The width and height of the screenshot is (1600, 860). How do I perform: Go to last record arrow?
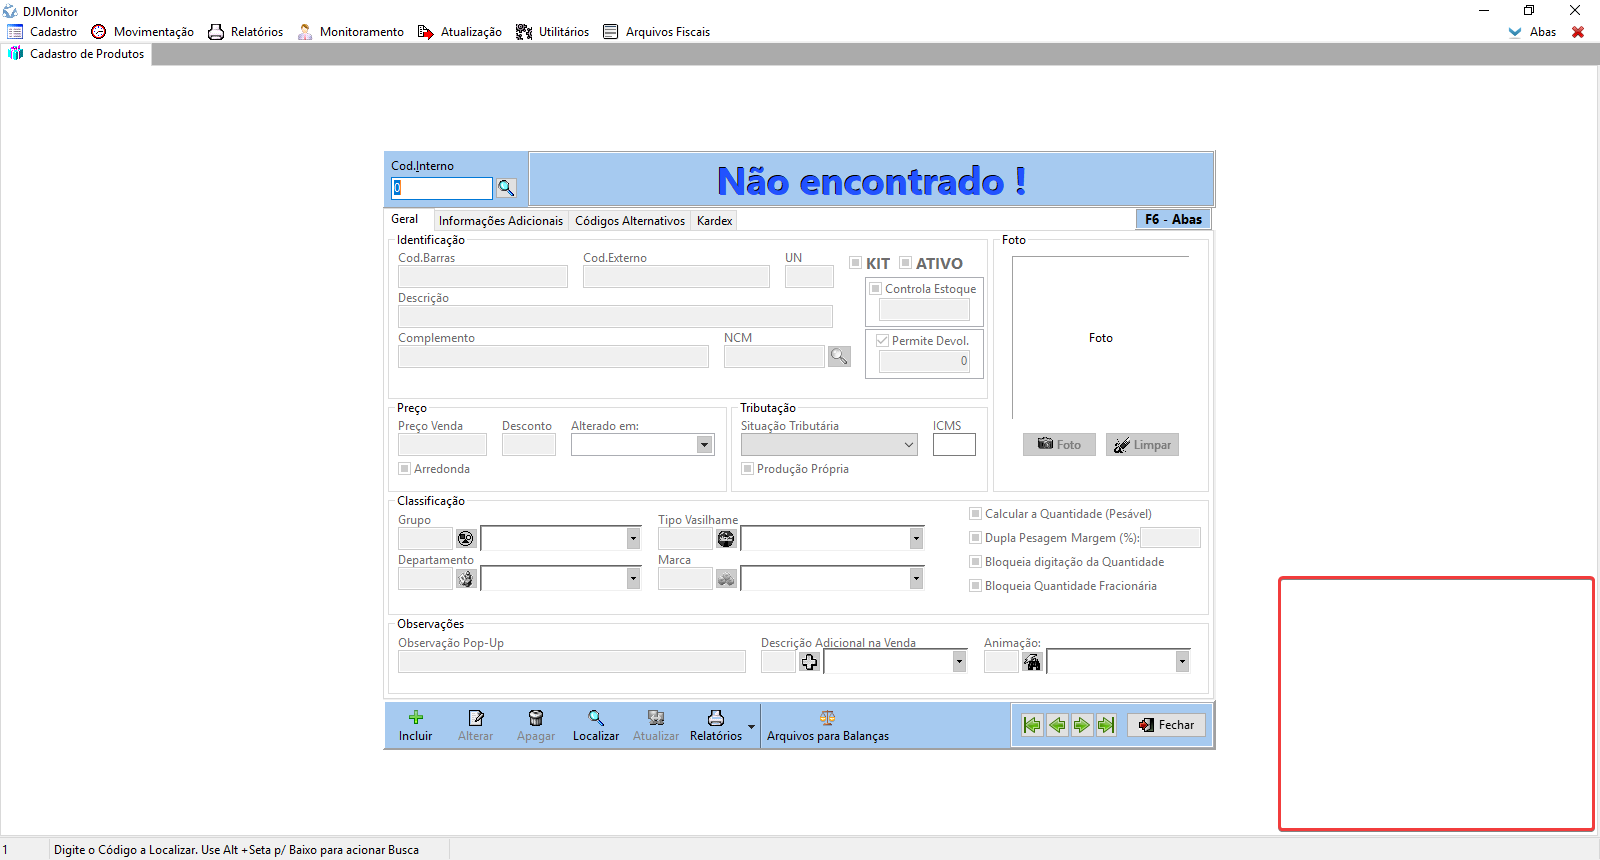(1106, 725)
